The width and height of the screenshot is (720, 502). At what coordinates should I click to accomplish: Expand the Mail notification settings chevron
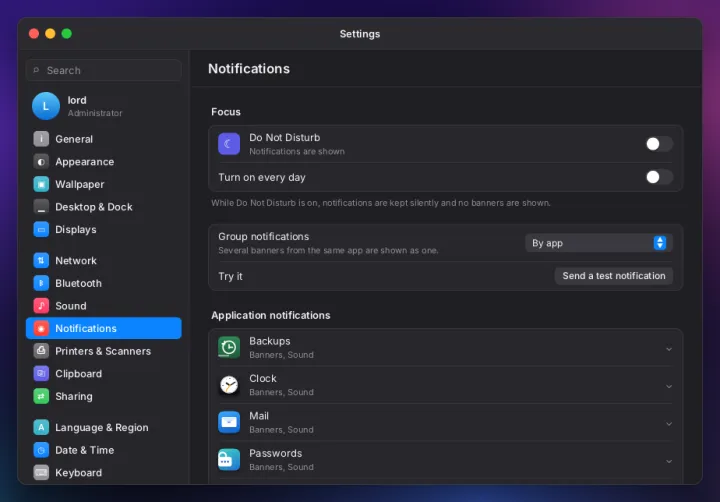click(669, 424)
